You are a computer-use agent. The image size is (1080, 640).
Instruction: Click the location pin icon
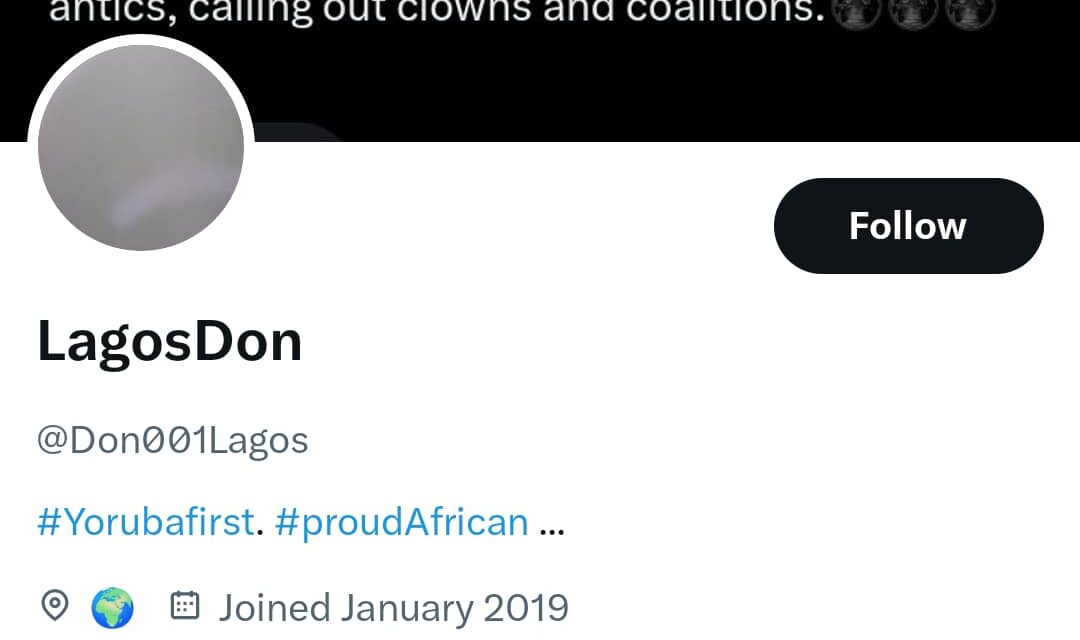click(55, 605)
